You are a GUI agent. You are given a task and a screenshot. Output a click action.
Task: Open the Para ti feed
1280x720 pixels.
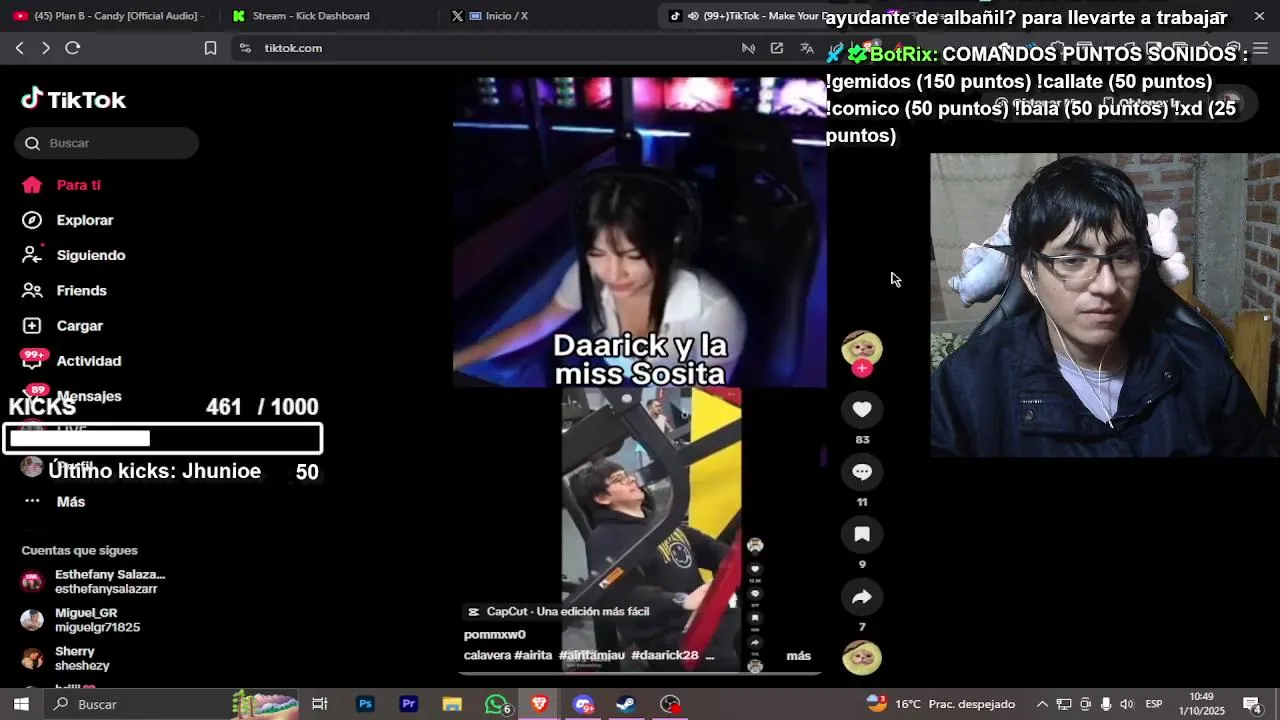[x=62, y=185]
